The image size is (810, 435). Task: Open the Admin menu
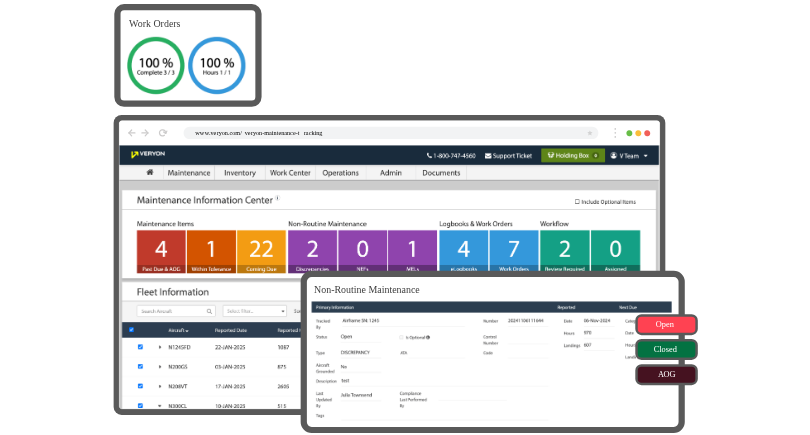[x=391, y=173]
